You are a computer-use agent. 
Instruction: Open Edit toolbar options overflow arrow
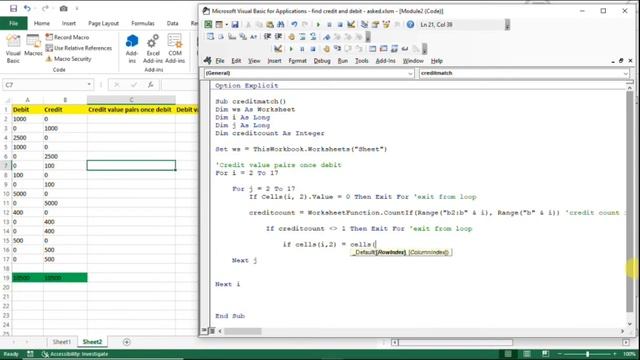pos(368,37)
